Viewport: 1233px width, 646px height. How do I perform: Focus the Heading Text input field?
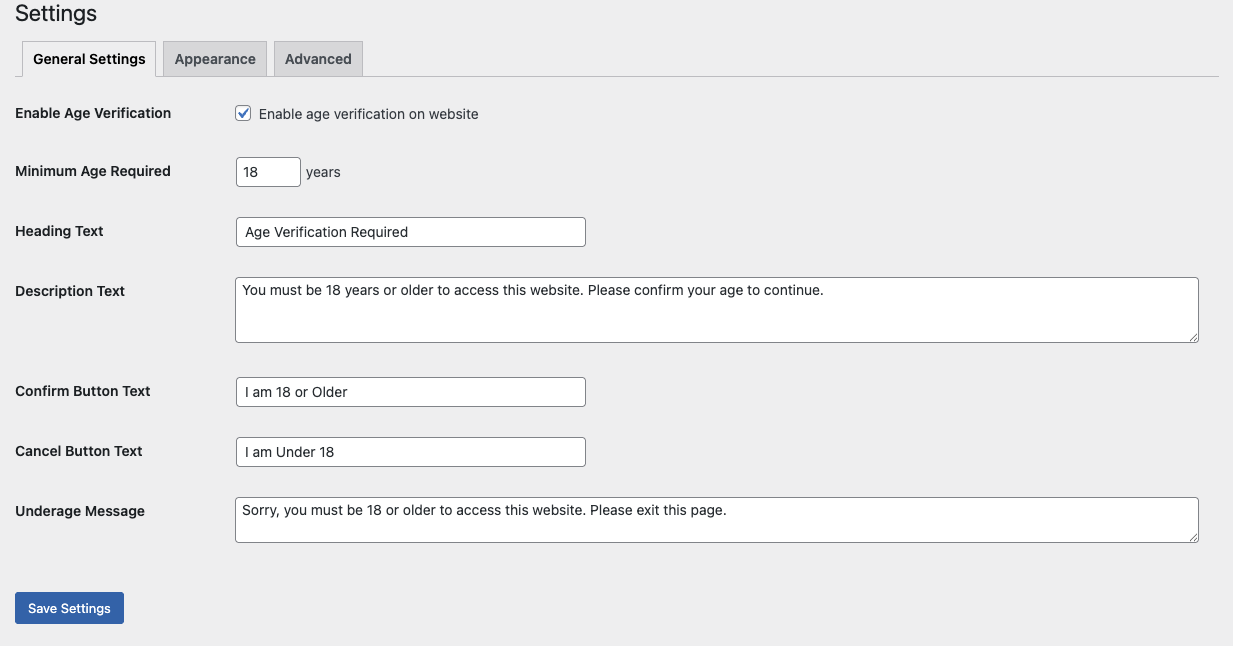coord(410,232)
